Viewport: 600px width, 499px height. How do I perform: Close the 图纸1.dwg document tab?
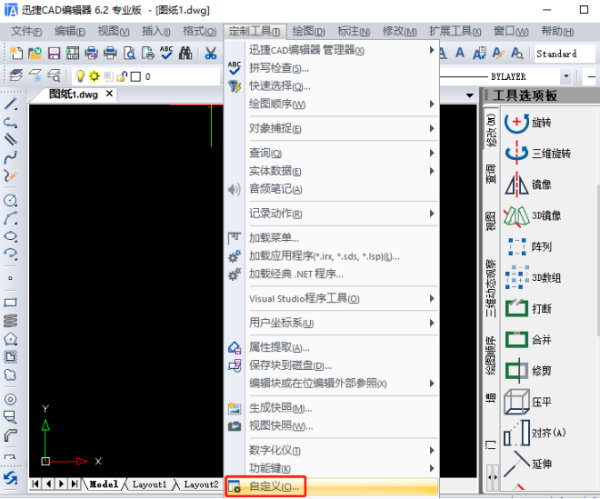pos(109,94)
